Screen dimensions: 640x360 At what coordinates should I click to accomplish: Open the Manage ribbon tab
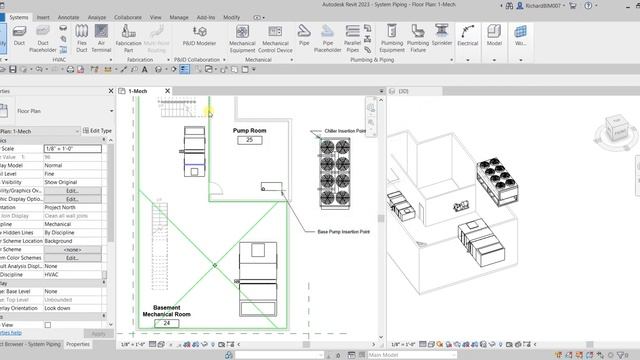pyautogui.click(x=179, y=18)
